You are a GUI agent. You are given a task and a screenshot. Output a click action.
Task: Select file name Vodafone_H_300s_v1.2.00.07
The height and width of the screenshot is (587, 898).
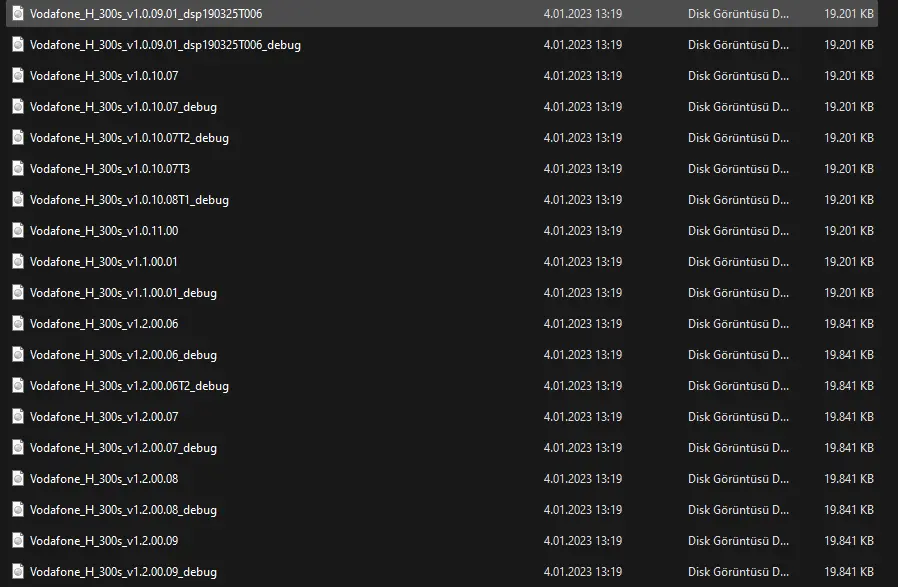(x=104, y=416)
